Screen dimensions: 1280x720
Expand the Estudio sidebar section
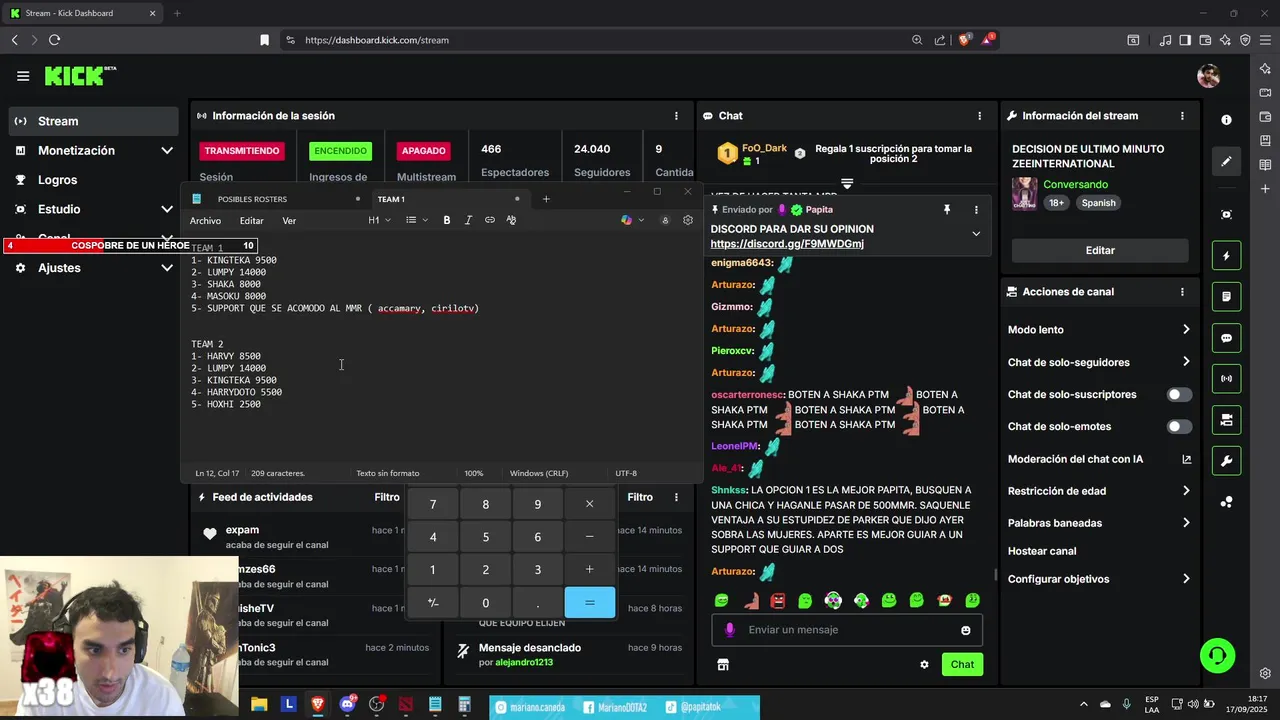click(167, 209)
